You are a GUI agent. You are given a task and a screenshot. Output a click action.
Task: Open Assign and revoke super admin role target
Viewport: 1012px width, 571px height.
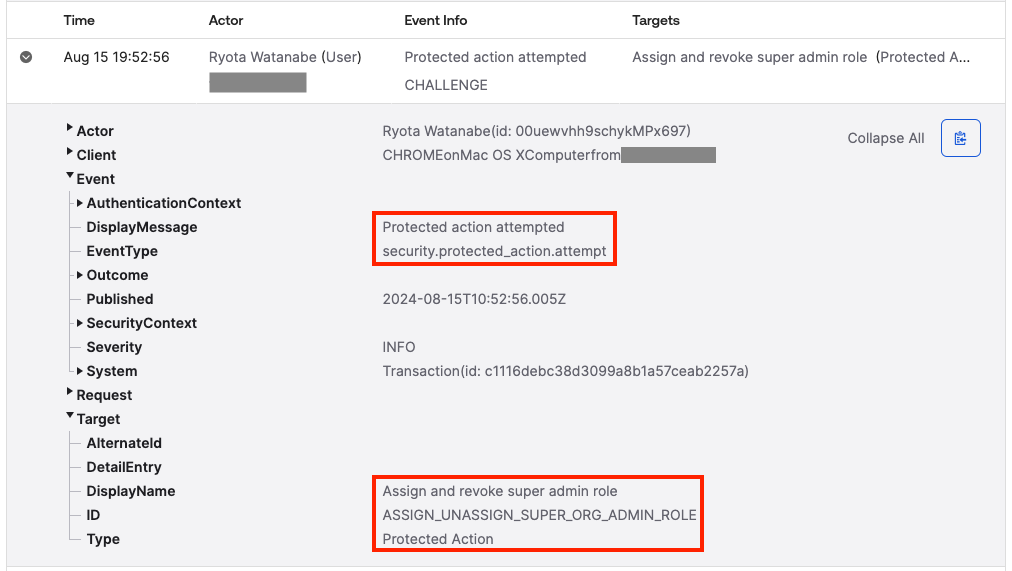click(x=749, y=57)
